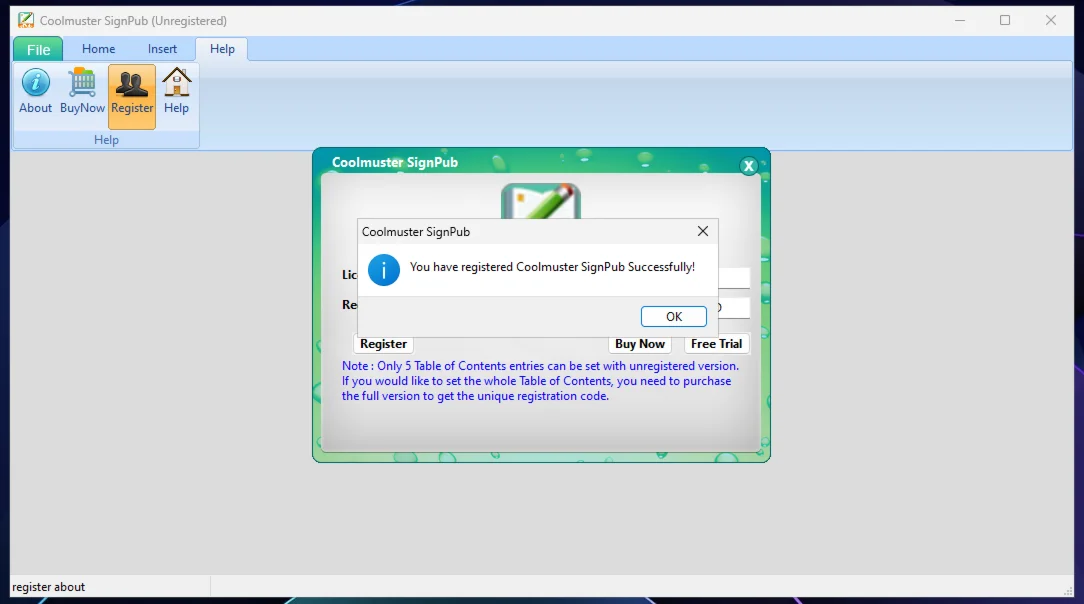Dismiss the success message with its X
1084x604 pixels.
point(702,232)
